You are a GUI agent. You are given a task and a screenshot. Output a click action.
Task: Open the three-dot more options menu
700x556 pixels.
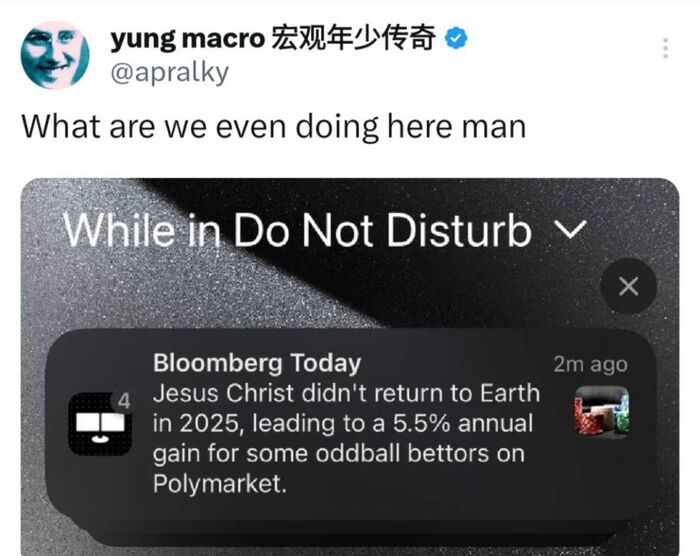pos(665,48)
